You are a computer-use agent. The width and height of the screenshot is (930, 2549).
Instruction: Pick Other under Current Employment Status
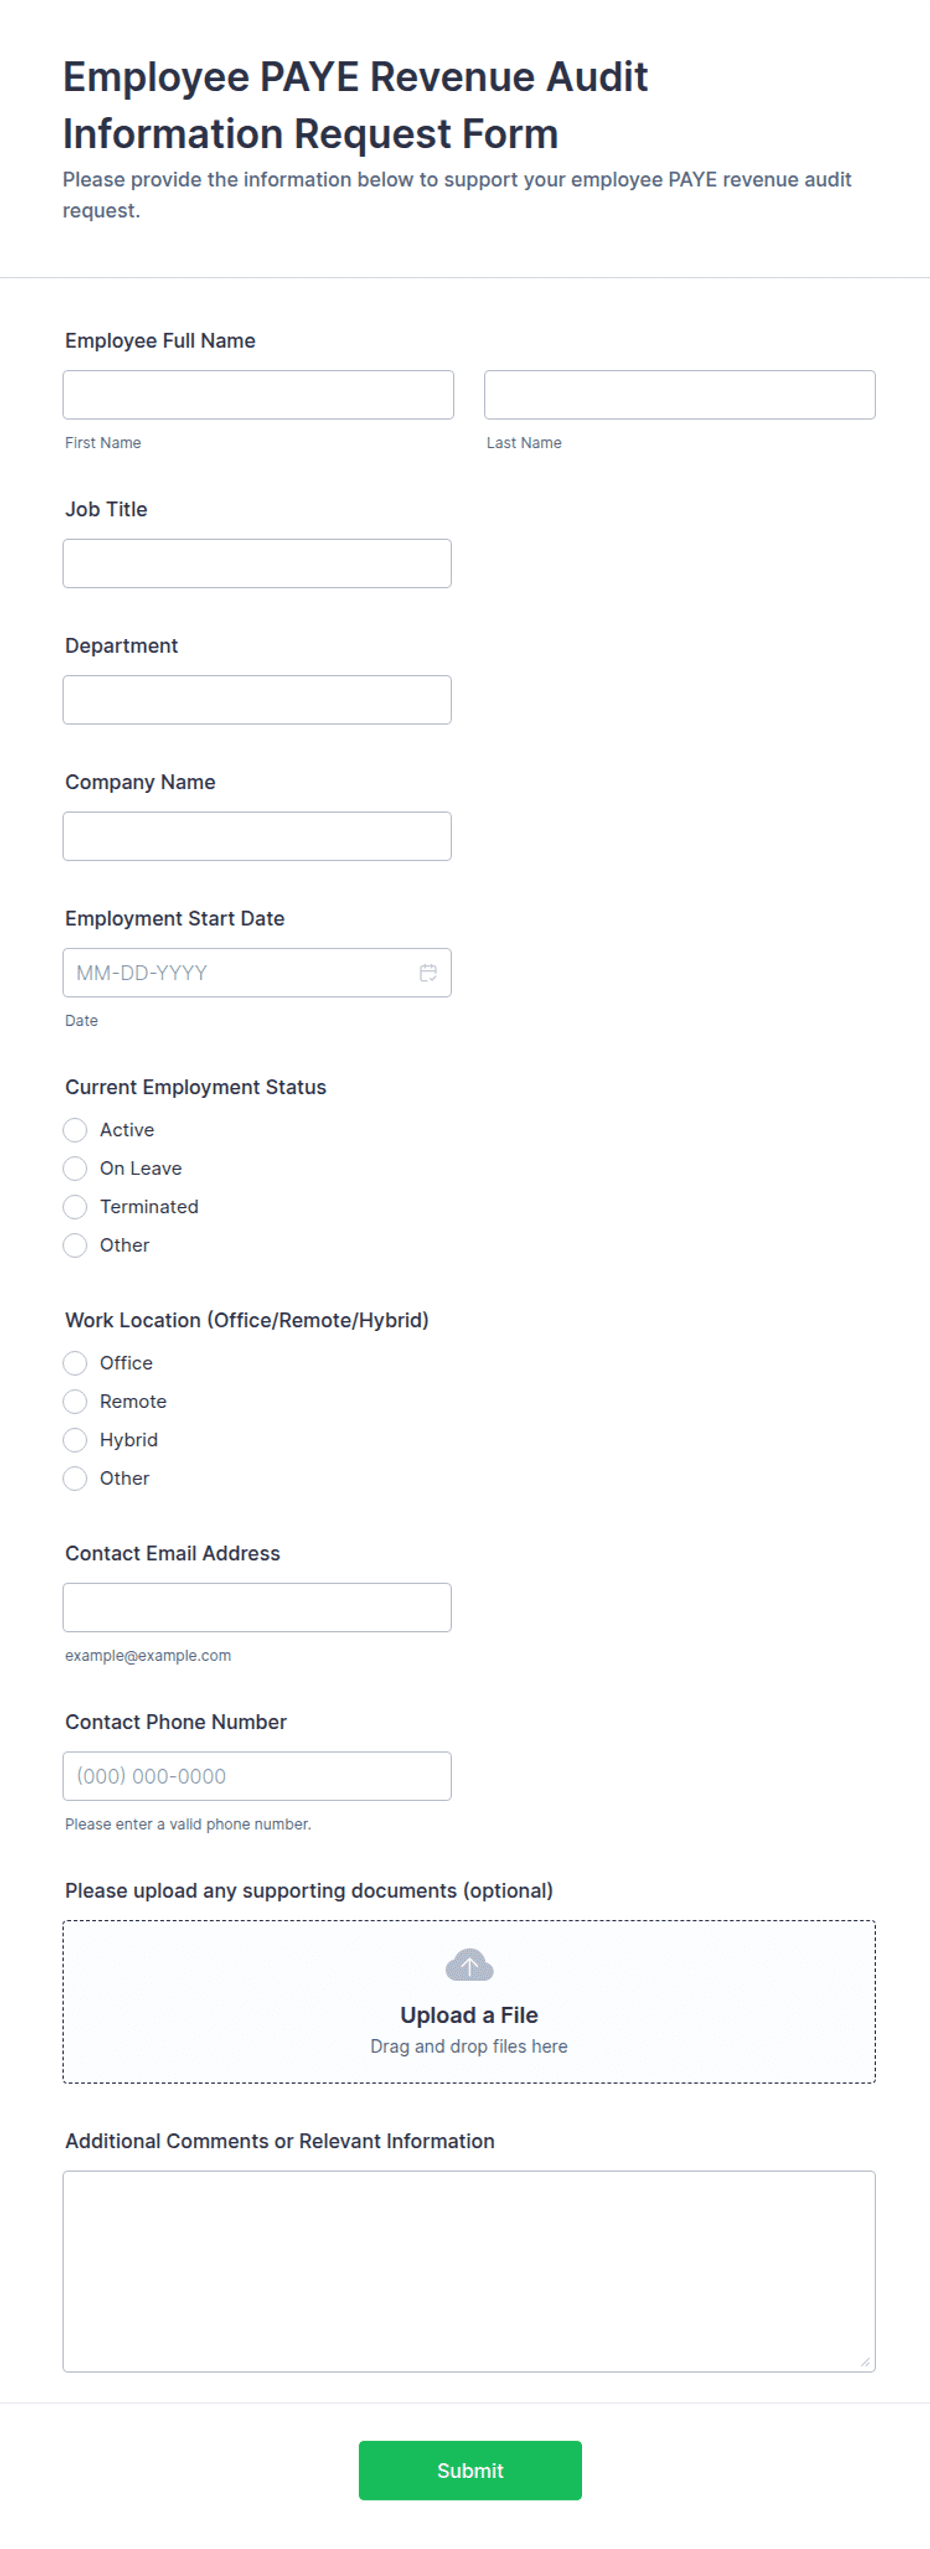(x=75, y=1245)
